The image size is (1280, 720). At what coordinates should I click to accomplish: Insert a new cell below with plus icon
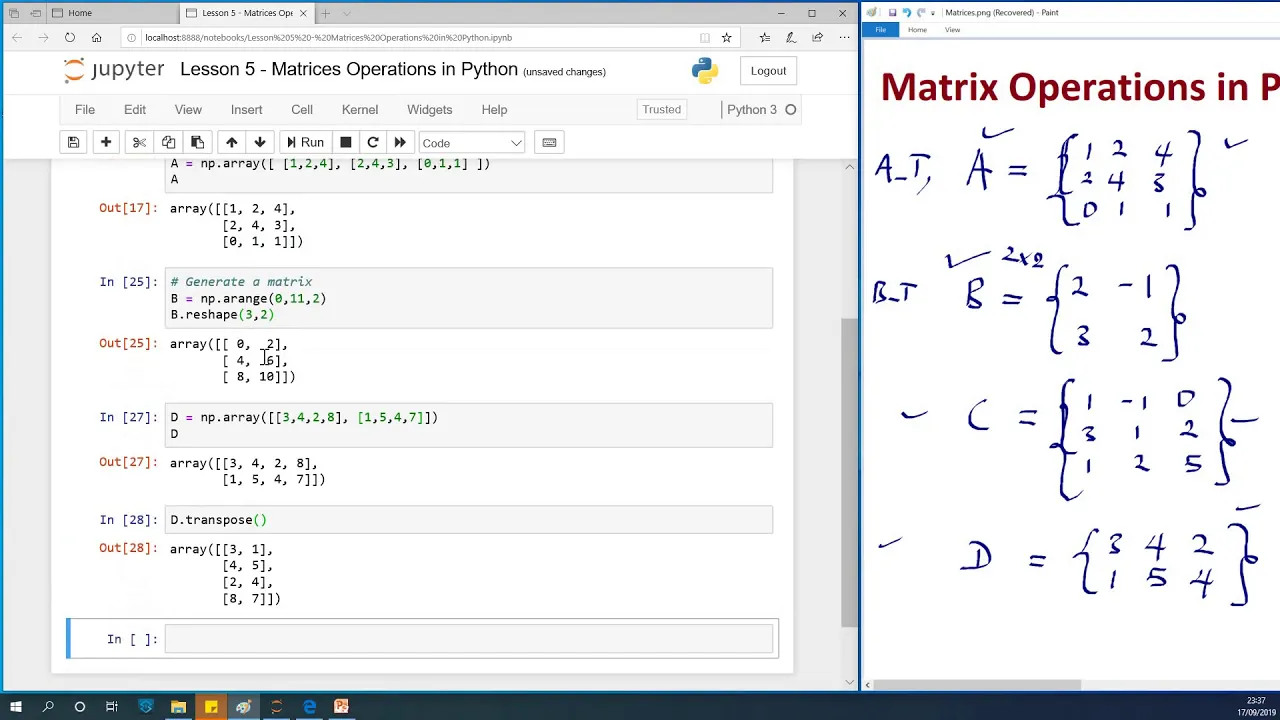(x=106, y=142)
